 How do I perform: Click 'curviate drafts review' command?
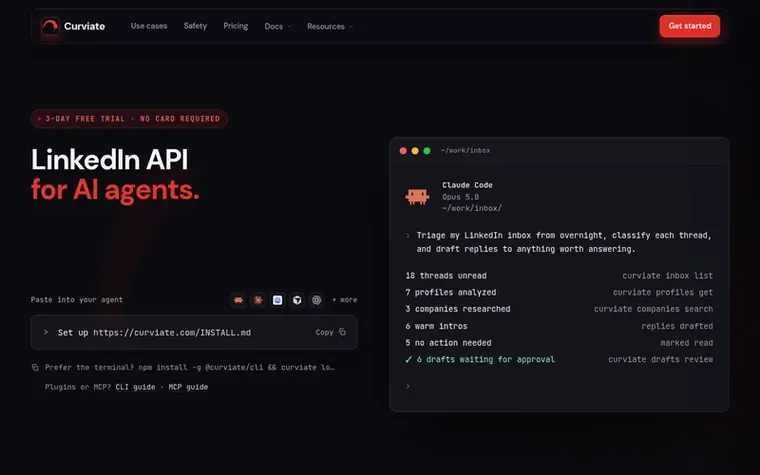(661, 359)
